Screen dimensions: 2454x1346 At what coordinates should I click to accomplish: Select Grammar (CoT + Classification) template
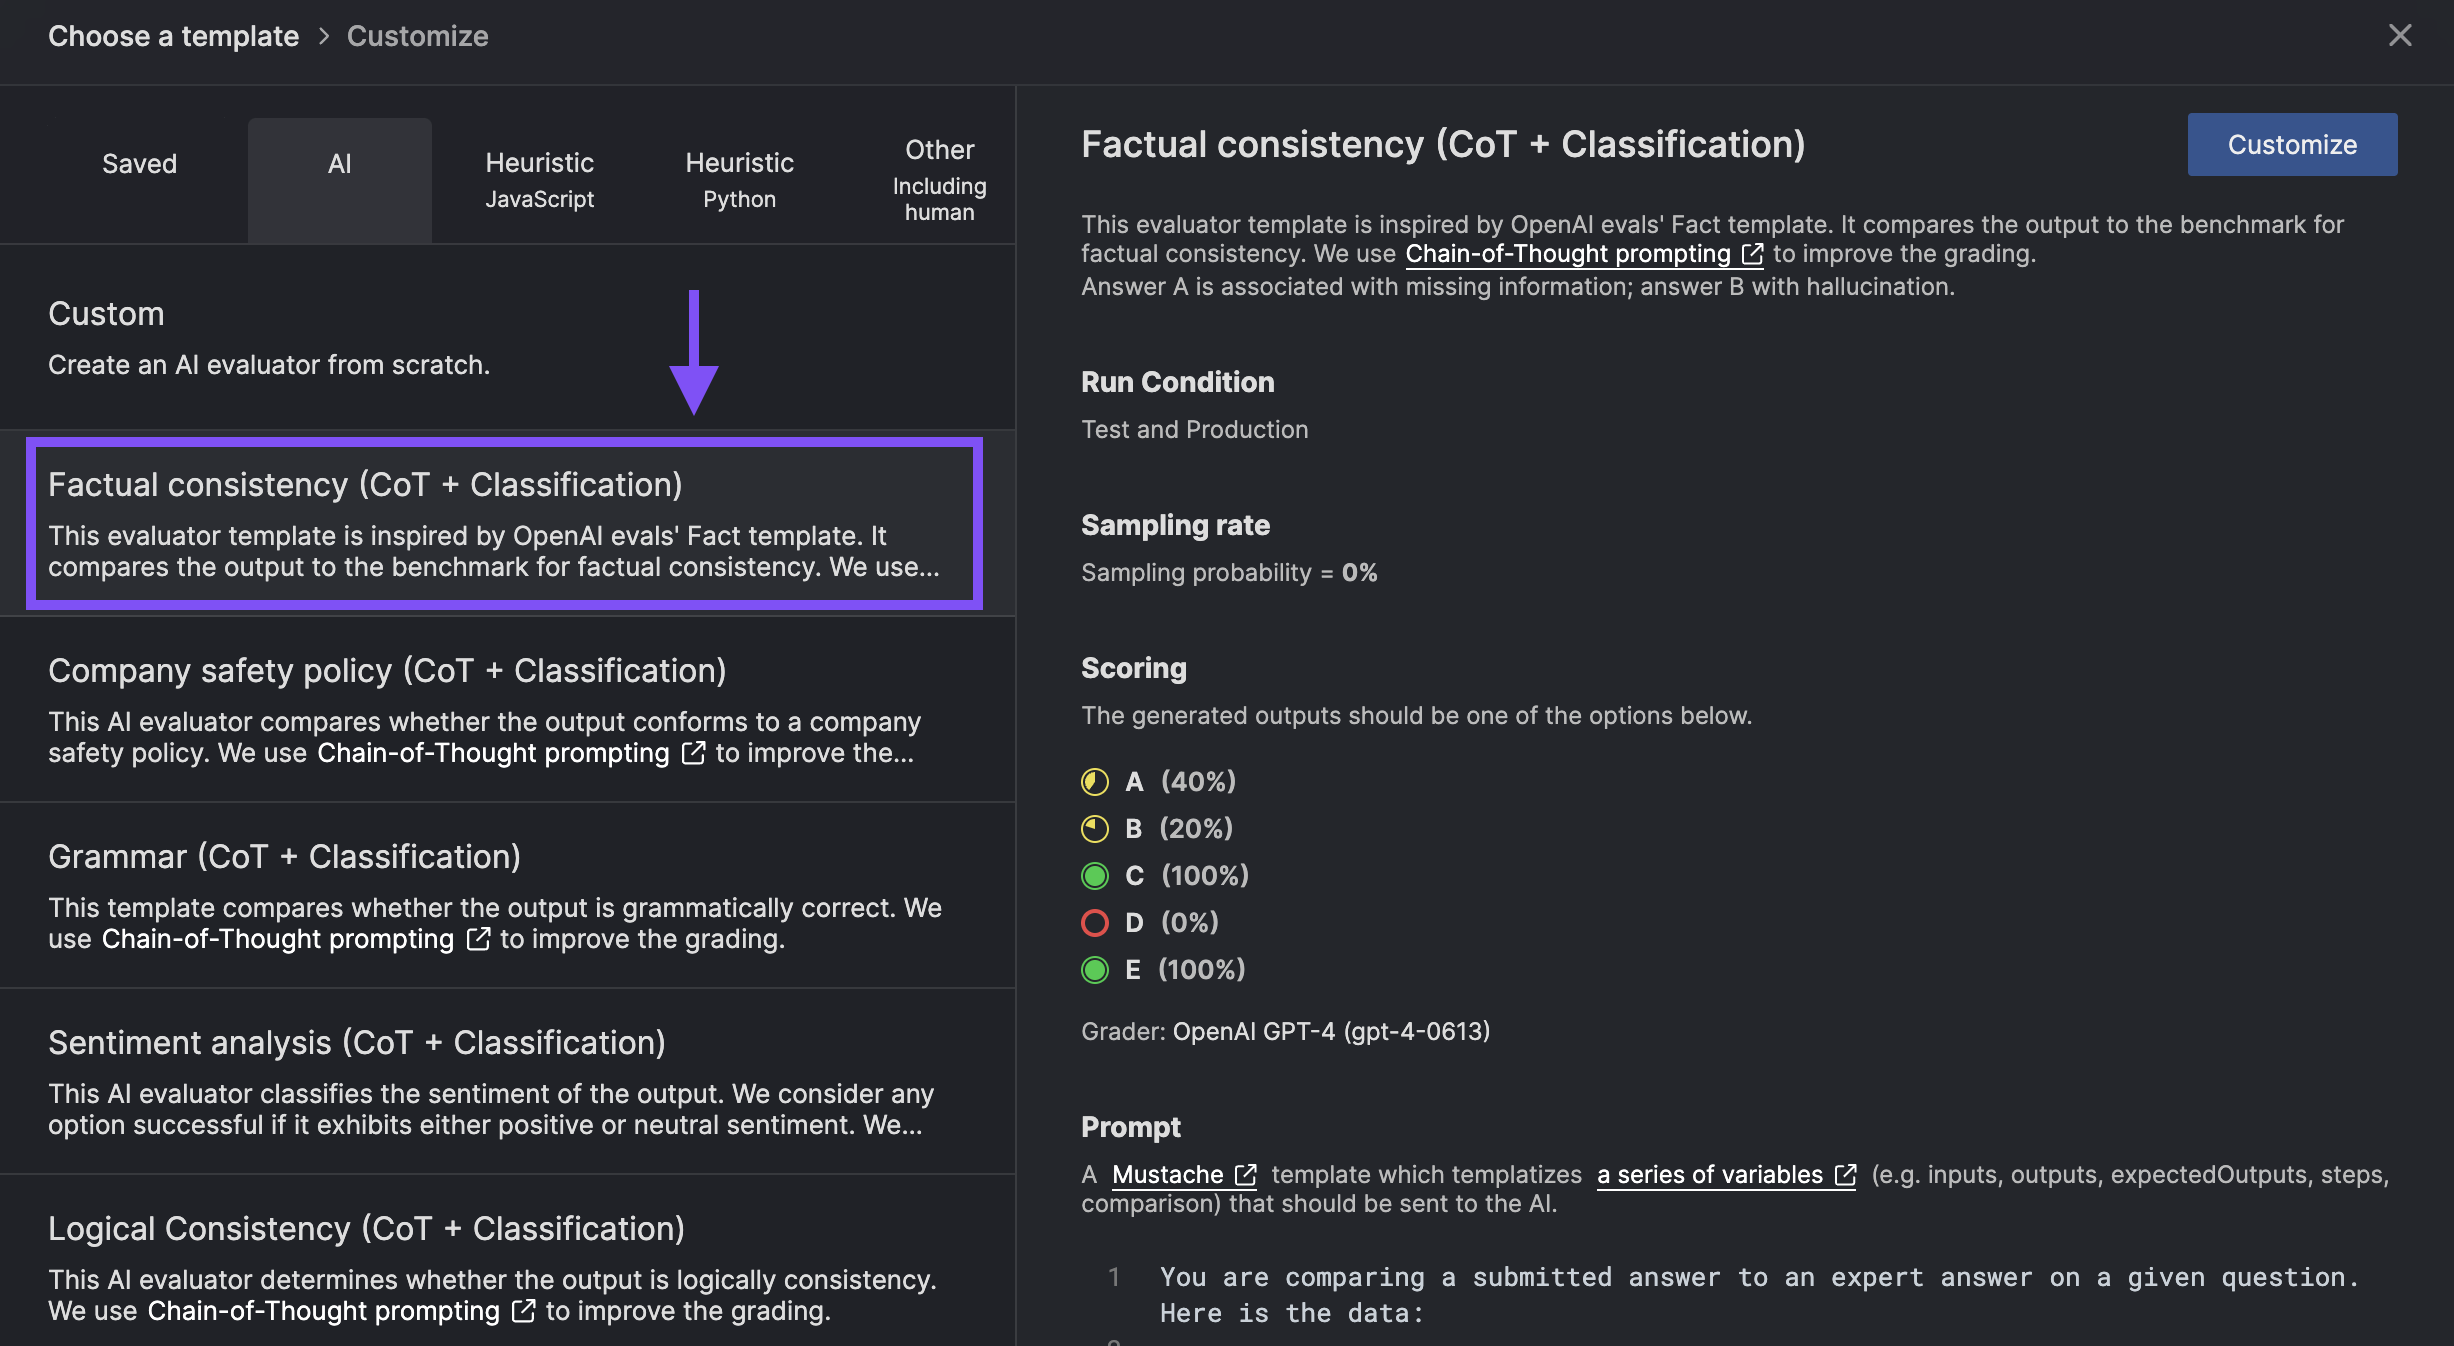[x=508, y=896]
